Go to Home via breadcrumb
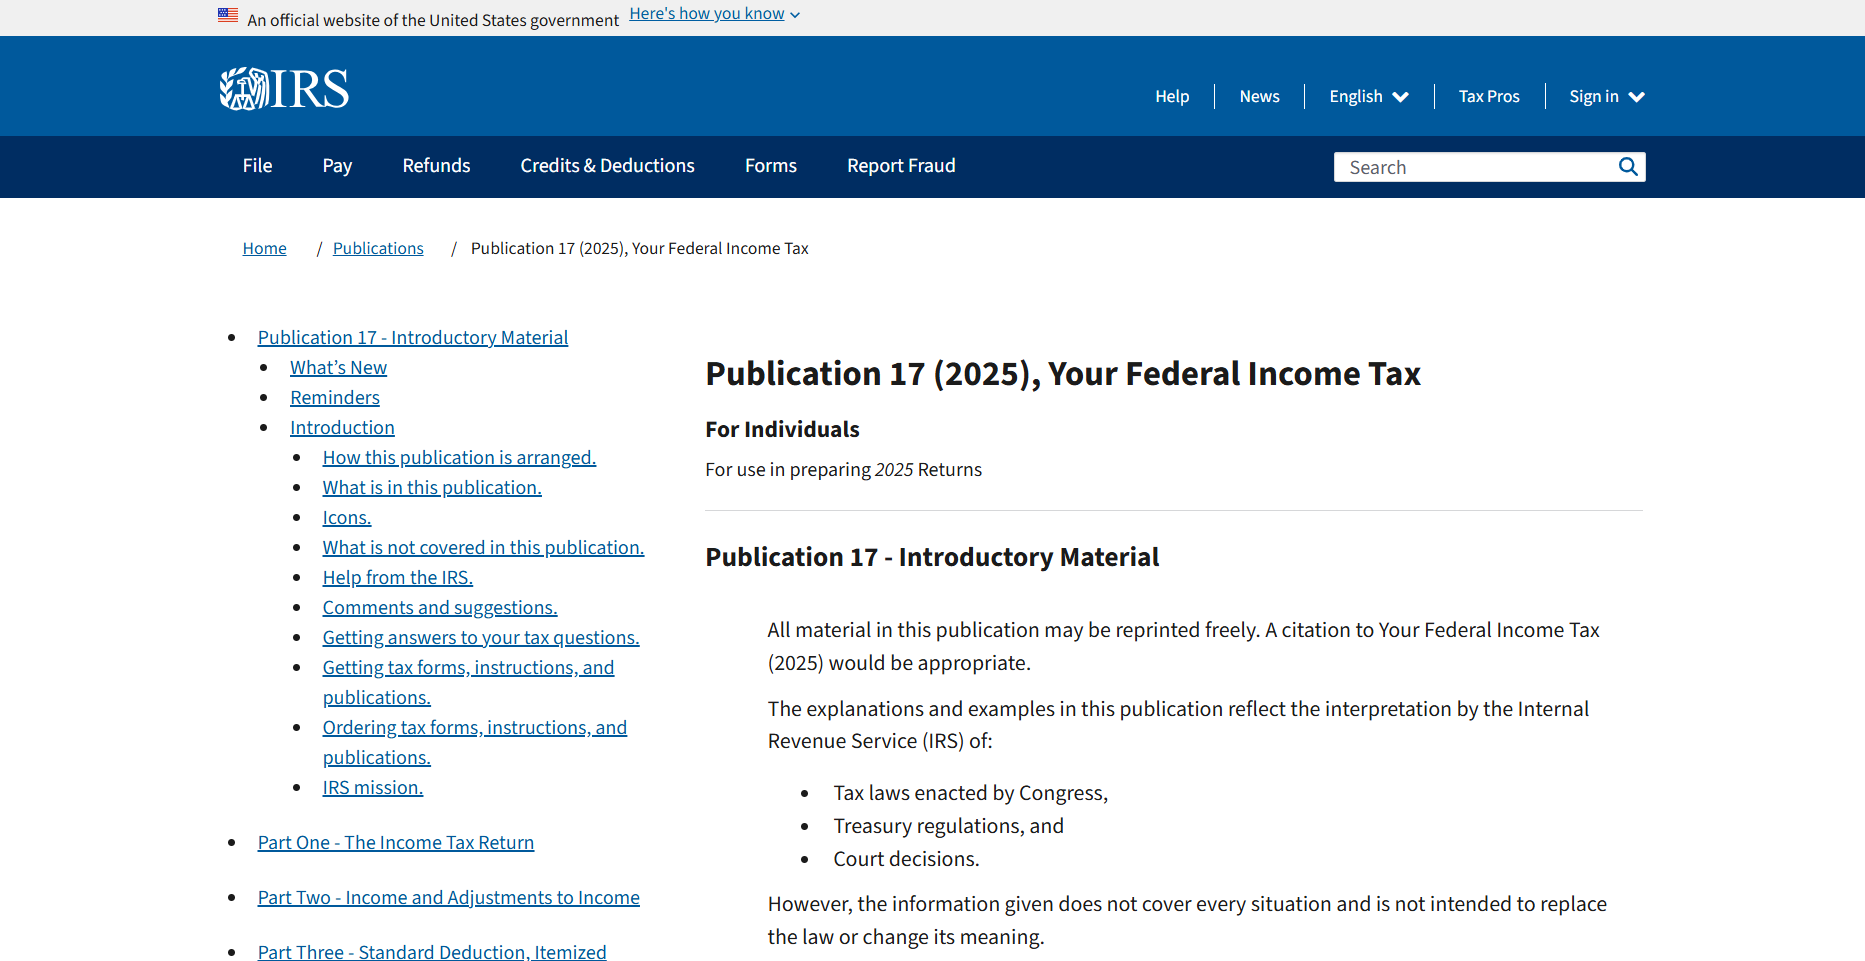The image size is (1865, 961). [x=264, y=248]
